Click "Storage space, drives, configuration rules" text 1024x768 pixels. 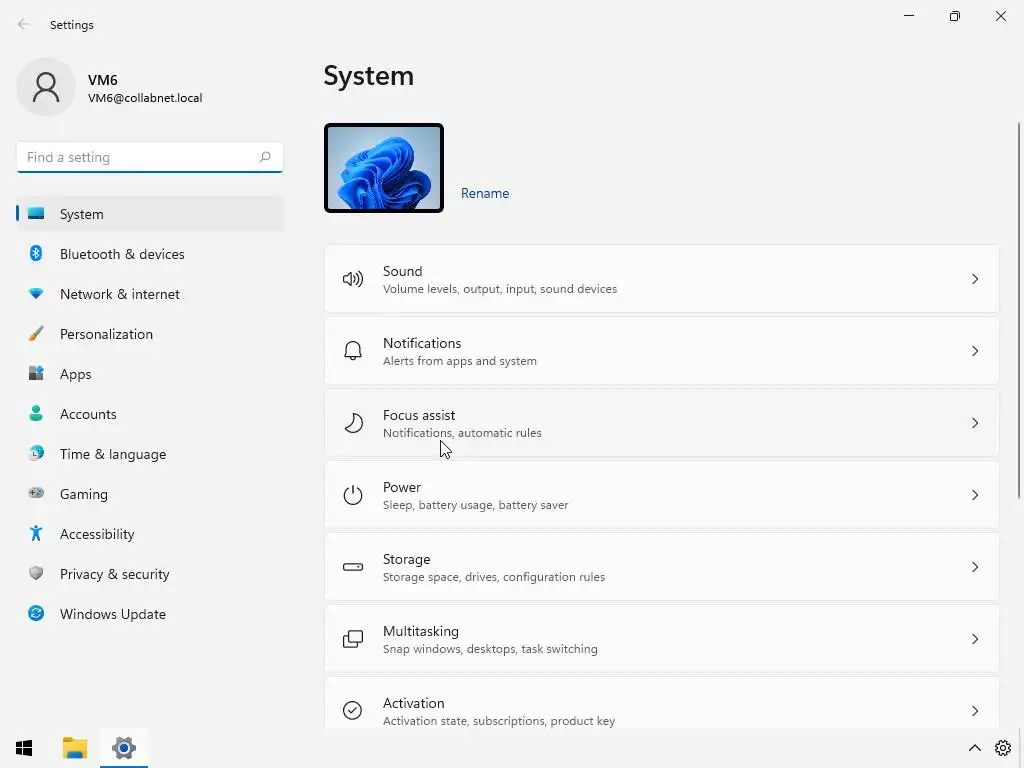(x=494, y=577)
